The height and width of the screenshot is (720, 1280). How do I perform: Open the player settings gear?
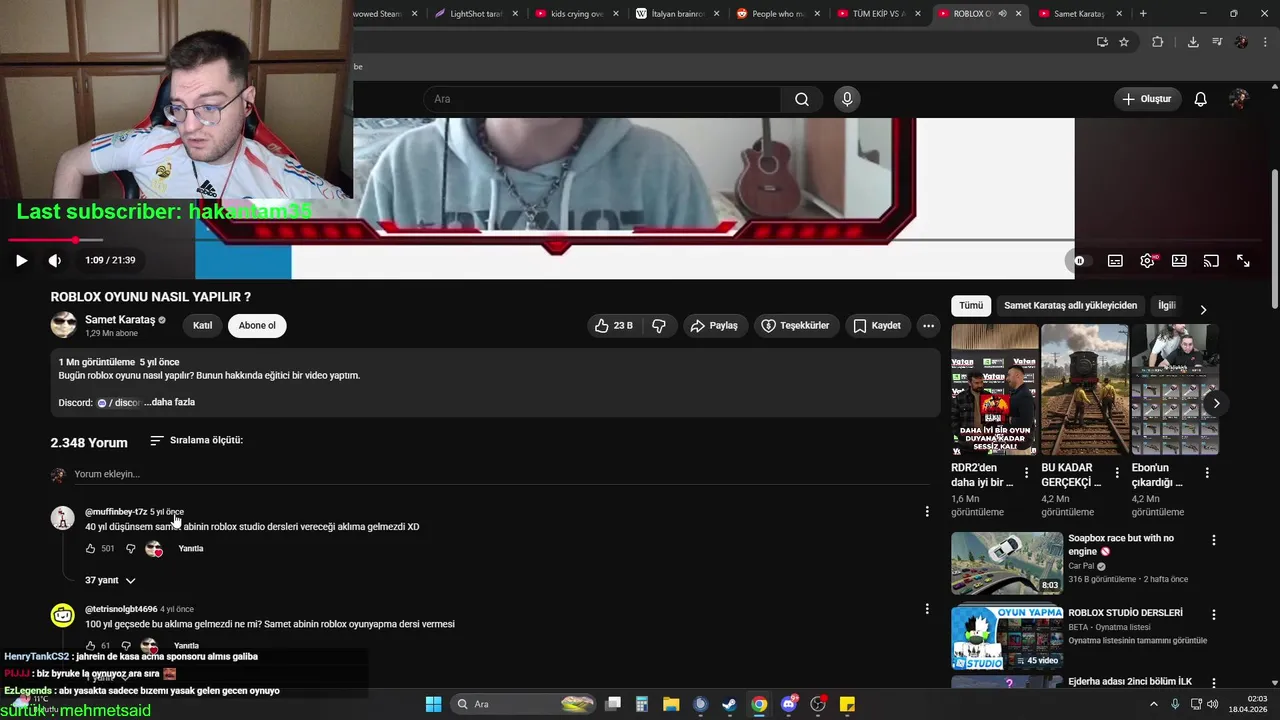pyautogui.click(x=1147, y=260)
